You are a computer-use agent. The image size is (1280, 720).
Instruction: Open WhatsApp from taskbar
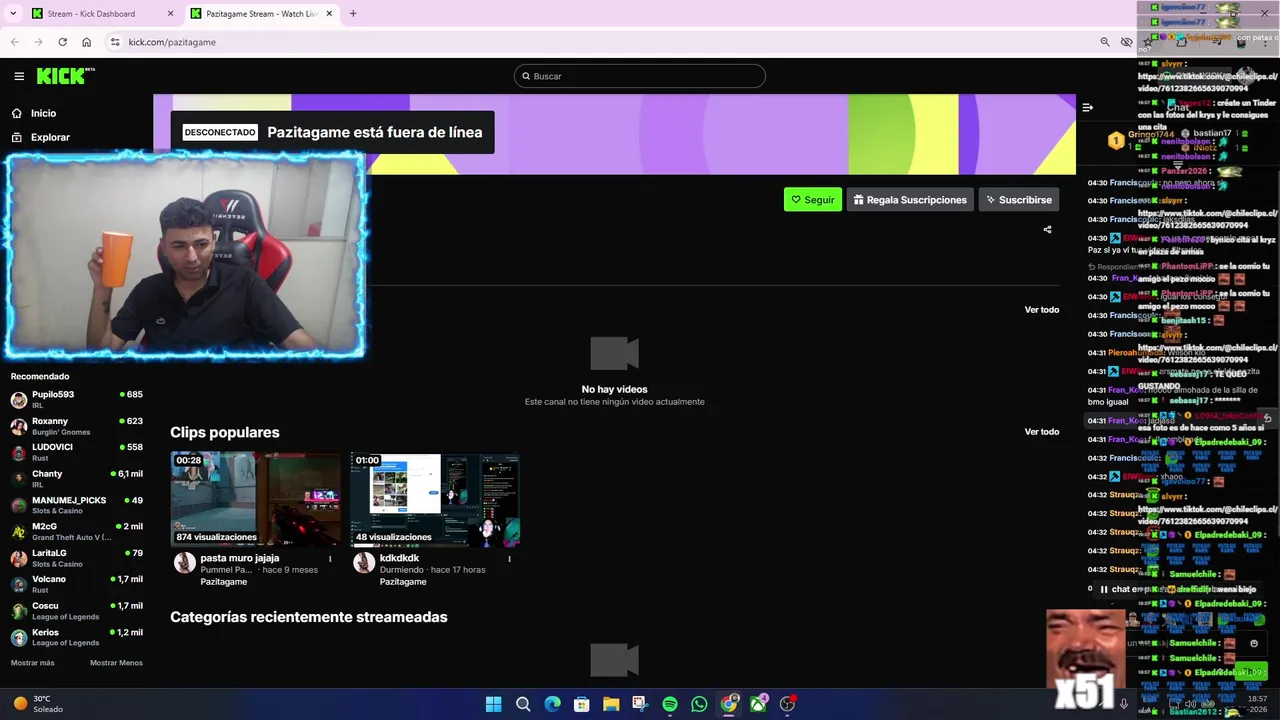(699, 704)
